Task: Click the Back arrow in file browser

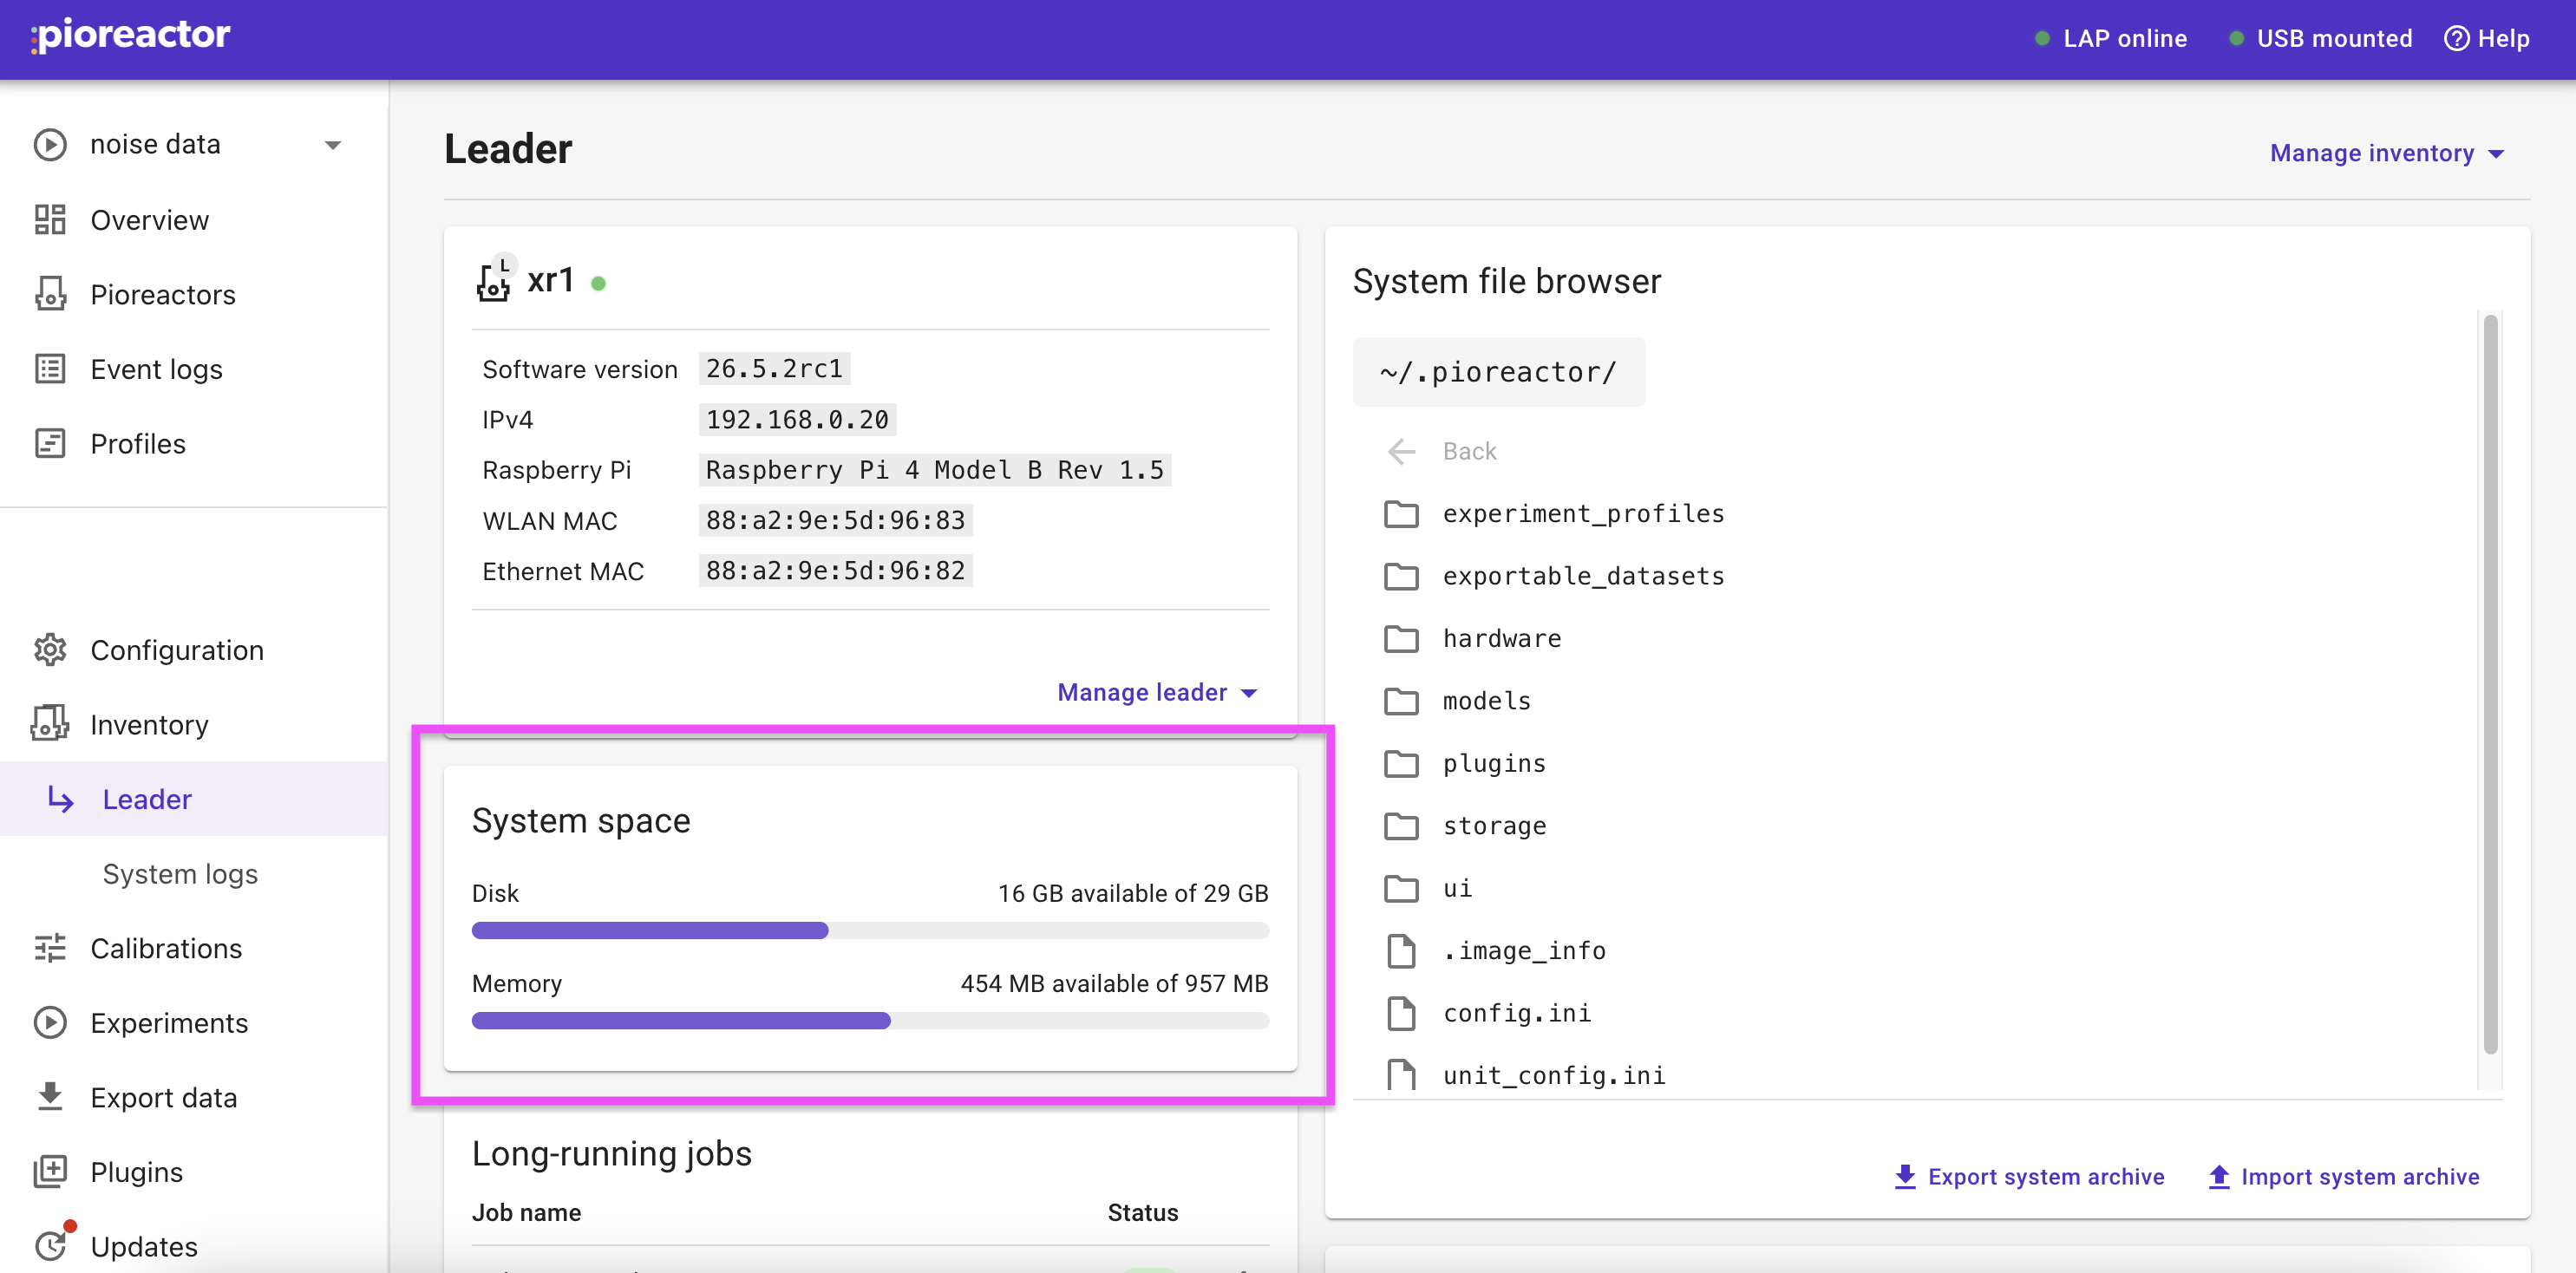Action: coord(1401,452)
